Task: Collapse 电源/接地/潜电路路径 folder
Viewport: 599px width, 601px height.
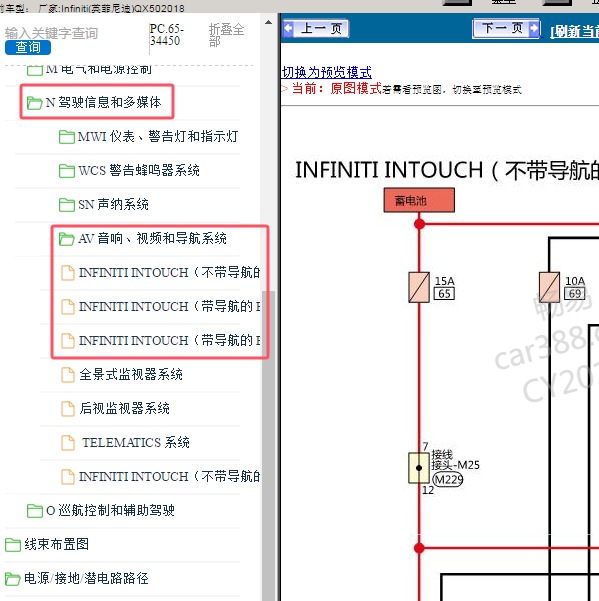Action: click(77, 578)
